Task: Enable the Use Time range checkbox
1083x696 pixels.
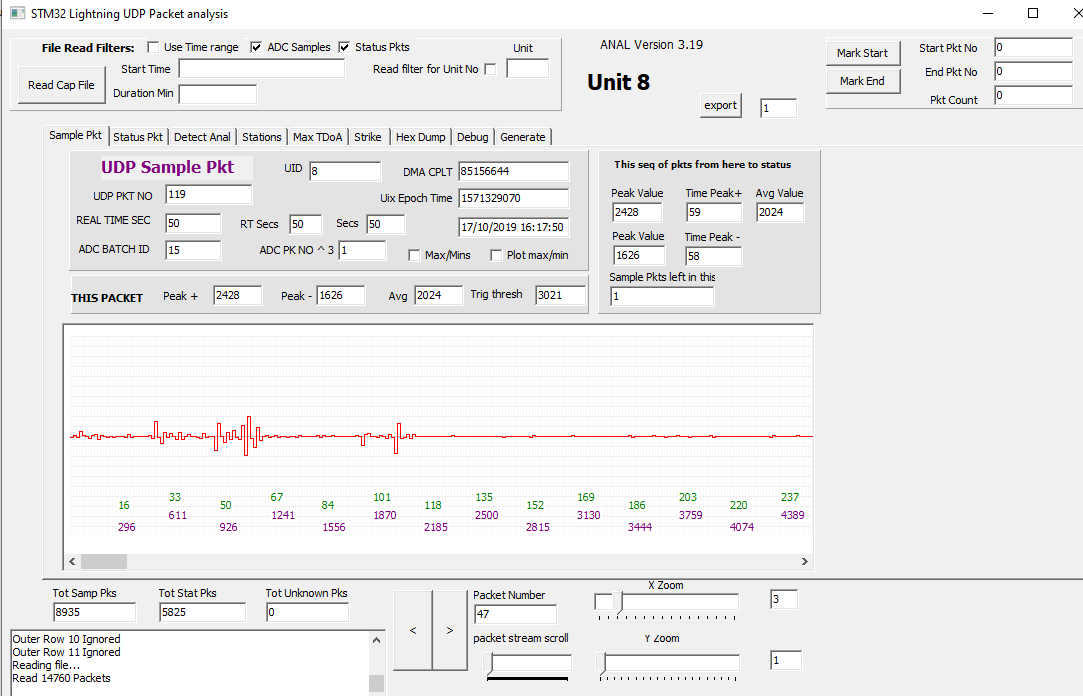Action: coord(153,47)
